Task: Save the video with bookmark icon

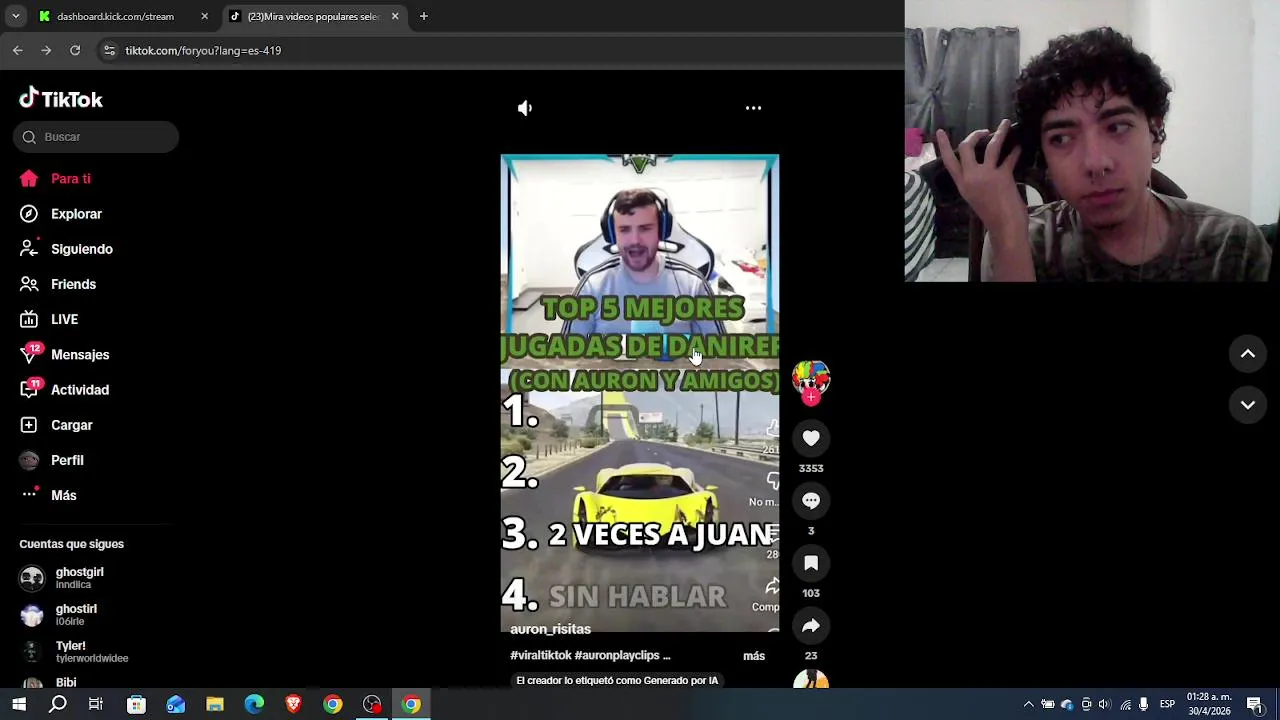Action: click(811, 563)
